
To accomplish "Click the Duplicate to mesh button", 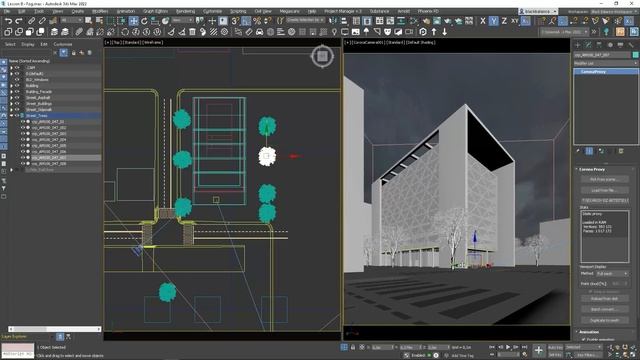I will click(604, 320).
